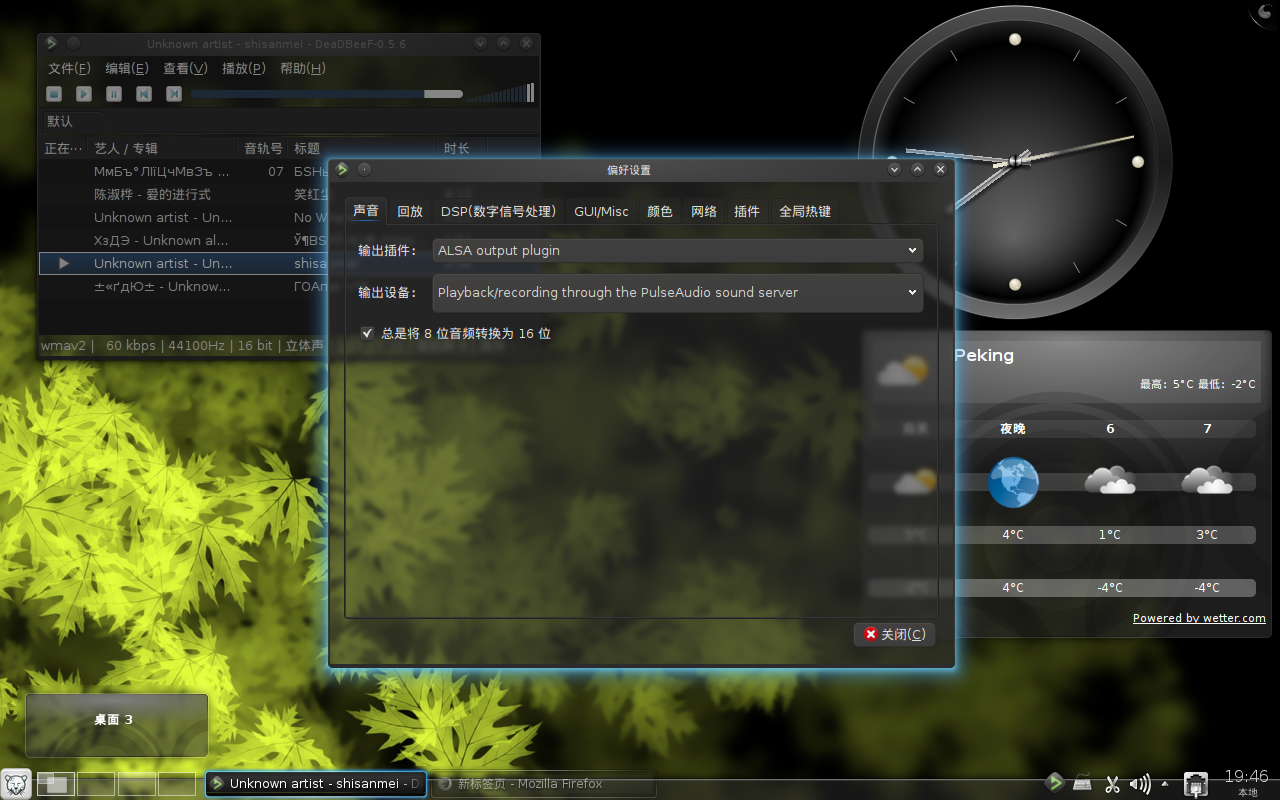
Task: Click the 桌面 3 desktop indicator
Action: click(117, 725)
